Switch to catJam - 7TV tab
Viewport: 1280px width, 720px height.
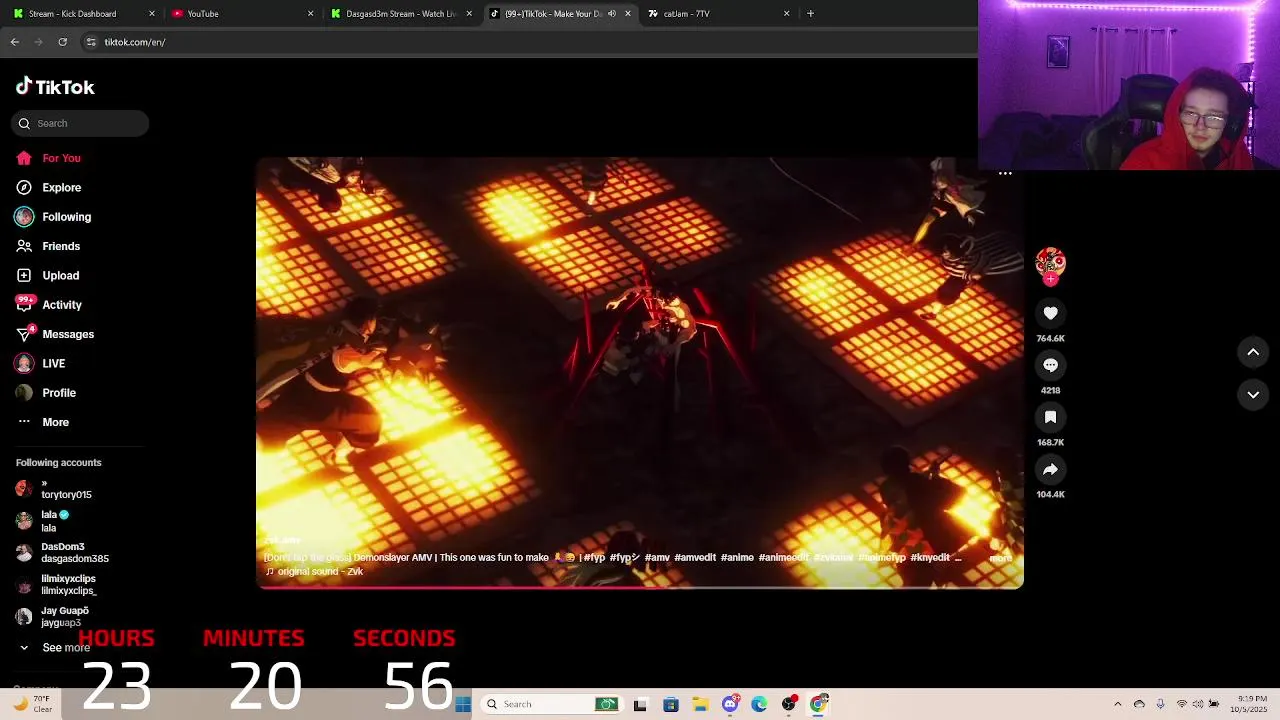point(719,14)
